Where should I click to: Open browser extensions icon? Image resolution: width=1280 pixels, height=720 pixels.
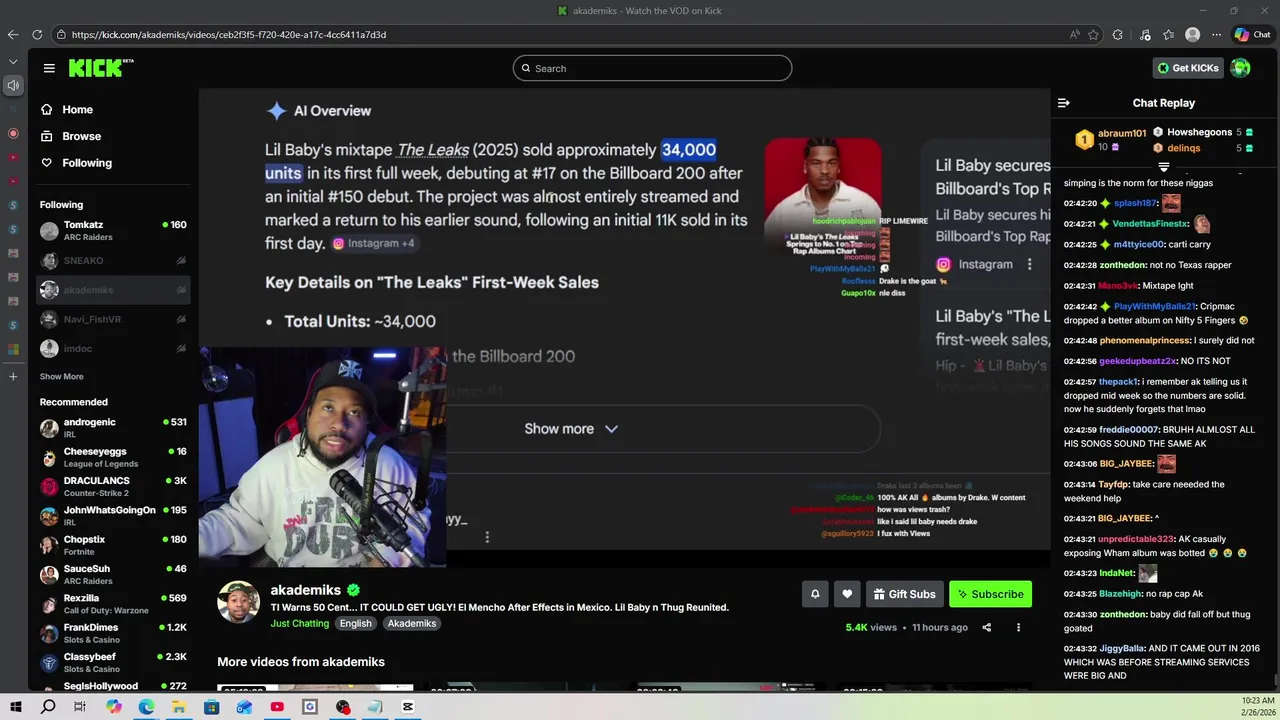1117,35
